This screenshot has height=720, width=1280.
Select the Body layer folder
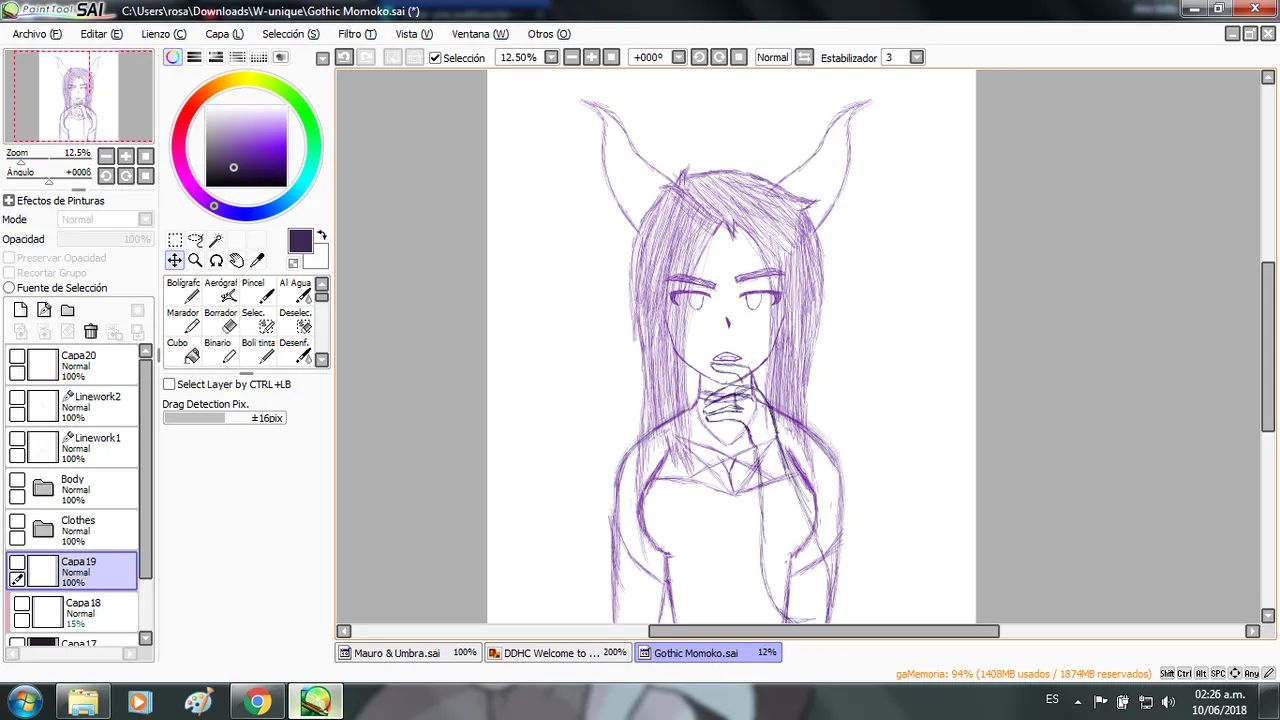click(x=72, y=489)
